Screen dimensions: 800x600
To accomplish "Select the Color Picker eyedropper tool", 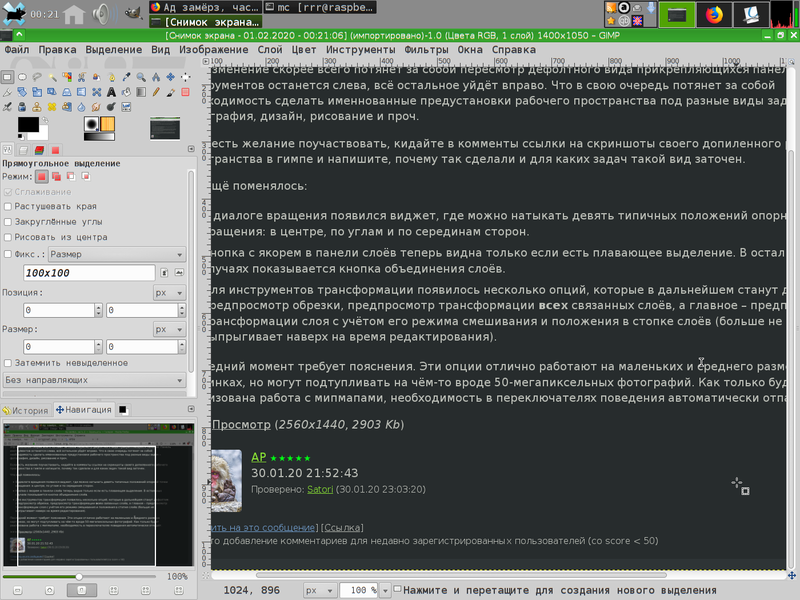I will coord(126,77).
